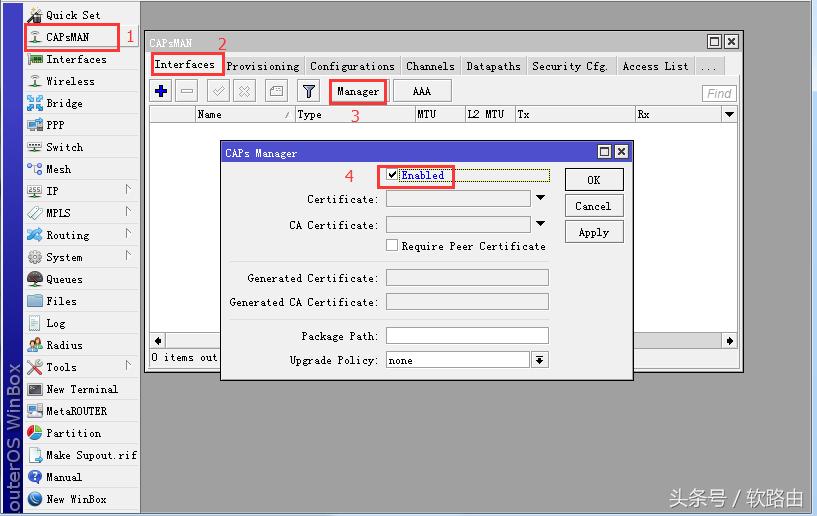Click the comment note toolbar icon
The width and height of the screenshot is (817, 516).
point(276,91)
